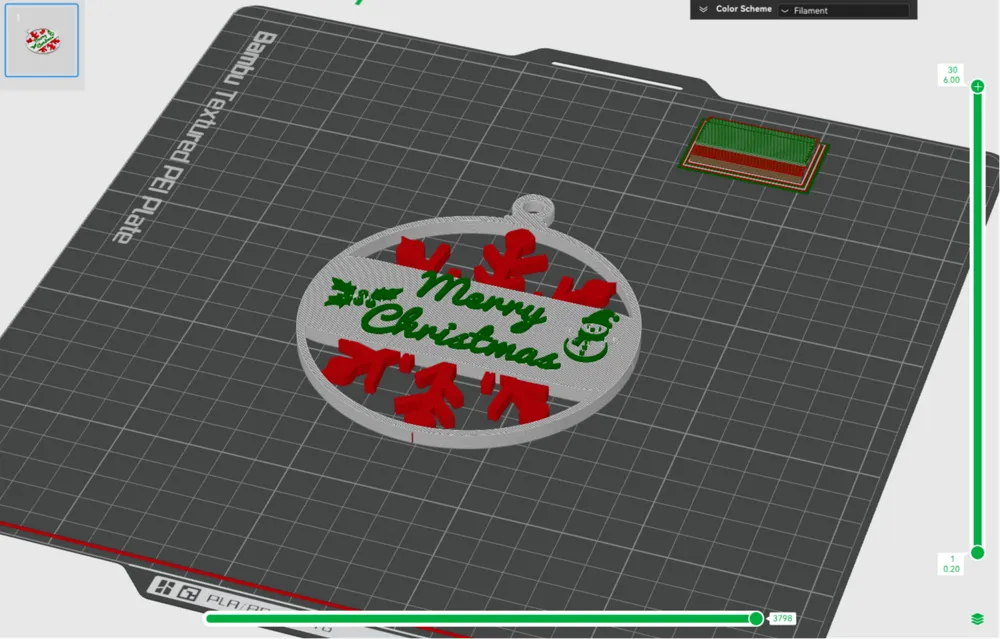Click the middle of the vertical layer slider track
Viewport: 1000px width, 639px height.
pos(977,320)
